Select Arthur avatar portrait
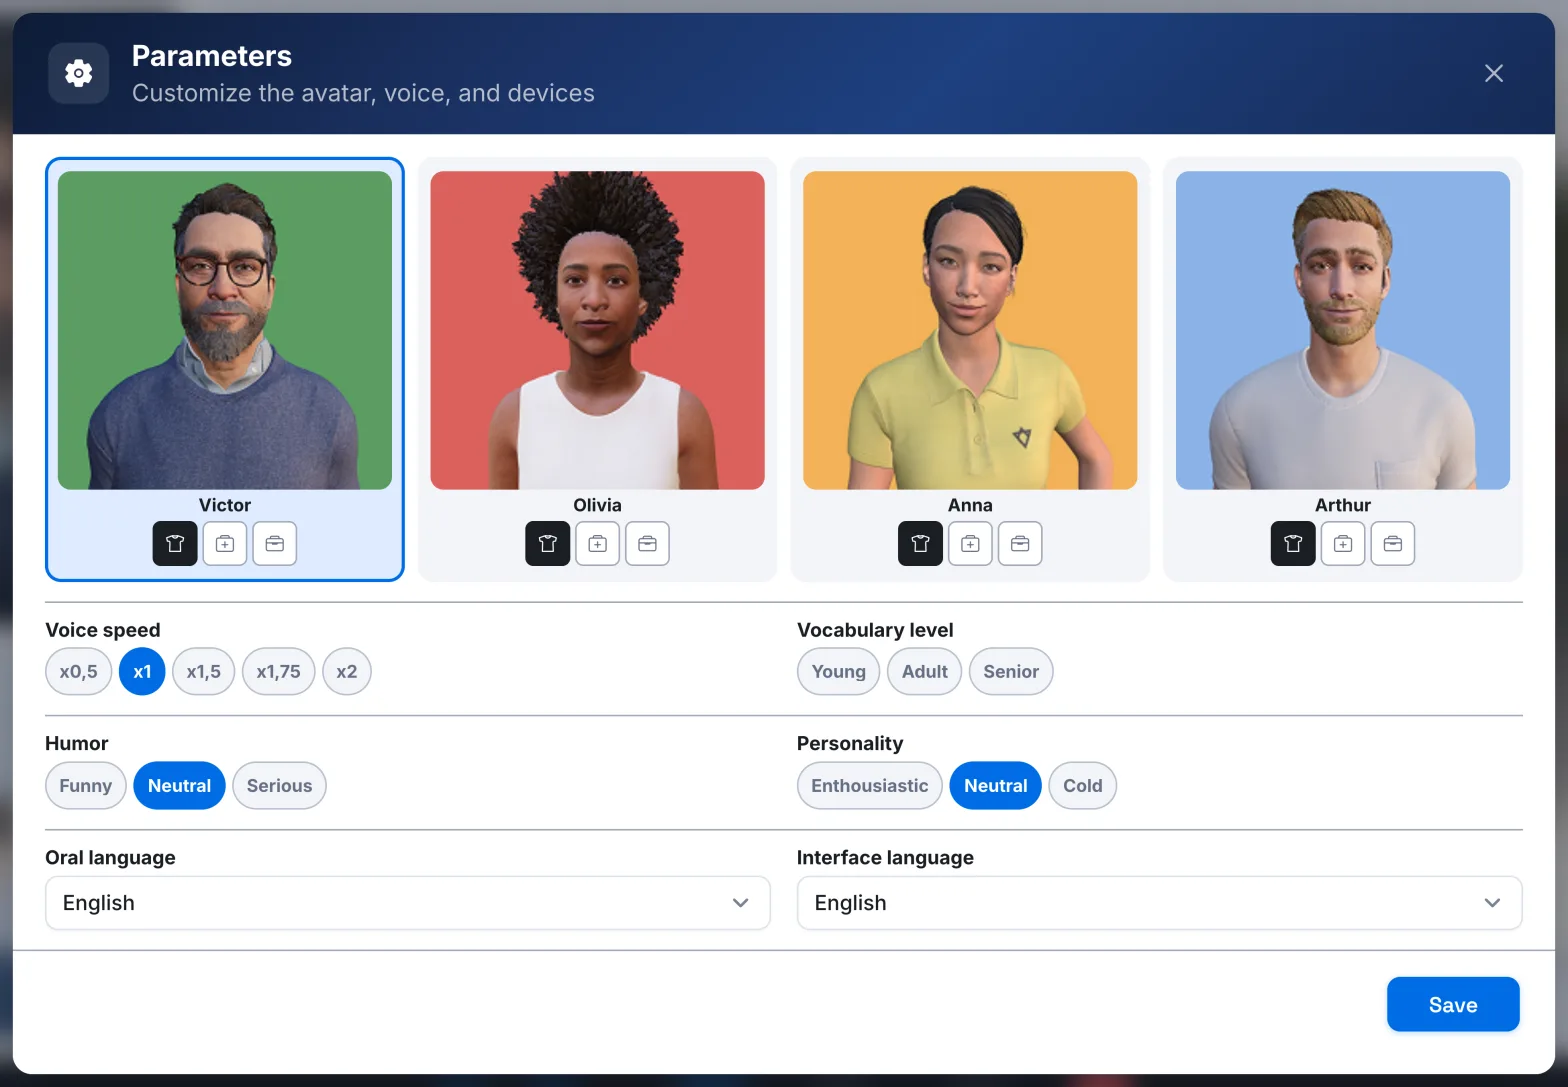Image resolution: width=1568 pixels, height=1087 pixels. [x=1343, y=330]
